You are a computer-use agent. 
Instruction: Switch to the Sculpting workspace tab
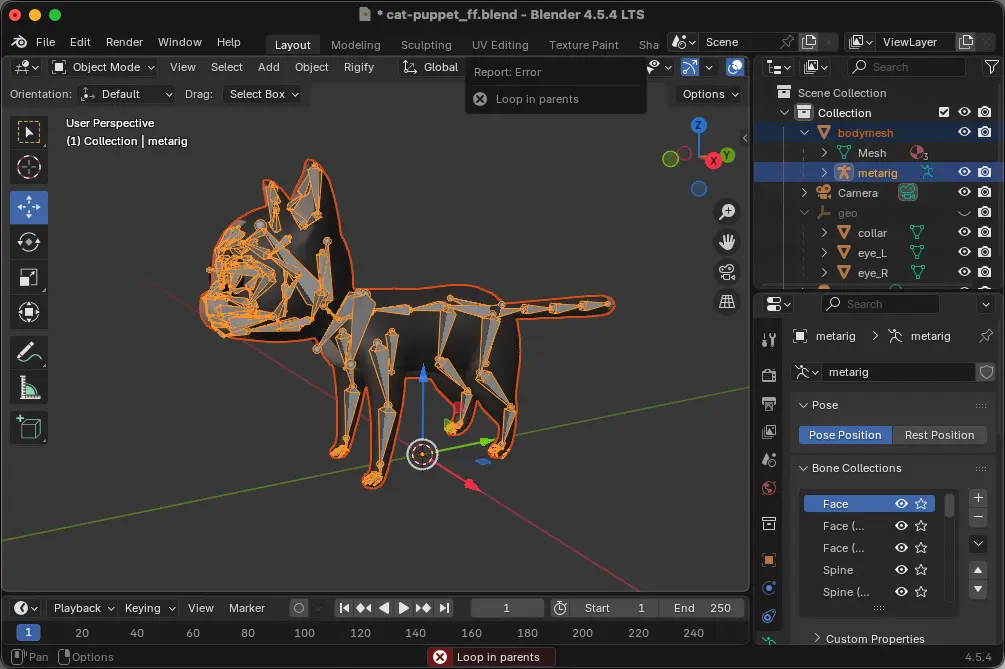(426, 45)
